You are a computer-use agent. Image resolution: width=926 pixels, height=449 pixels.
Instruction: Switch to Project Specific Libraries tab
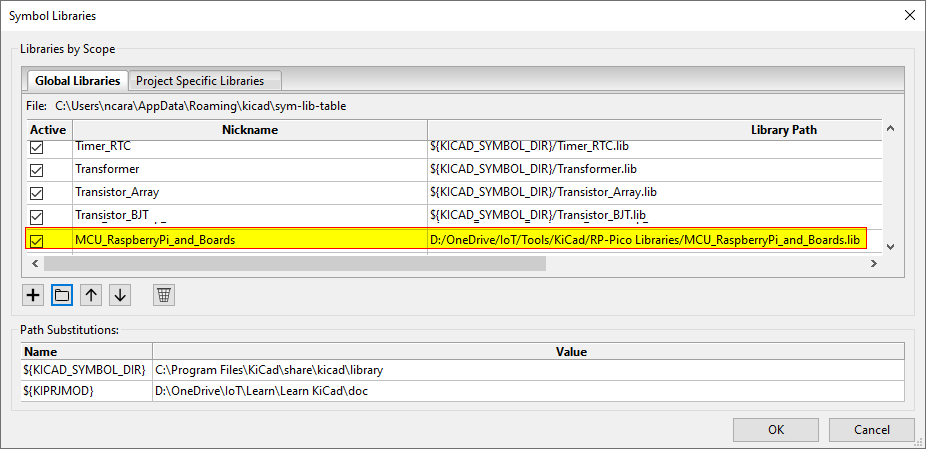click(200, 81)
